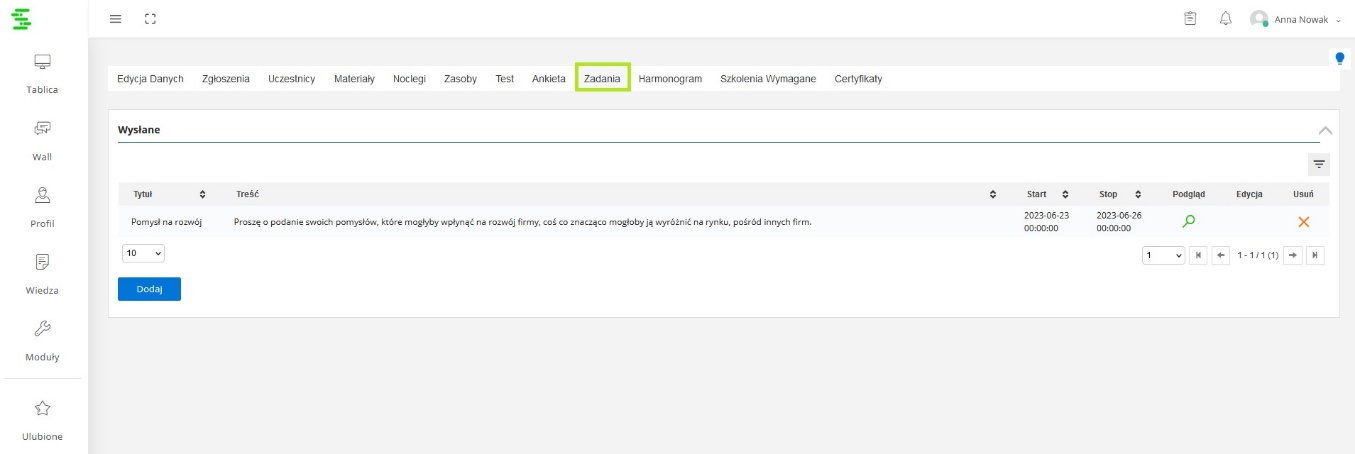Preview the task with magnifier icon

tap(1189, 221)
